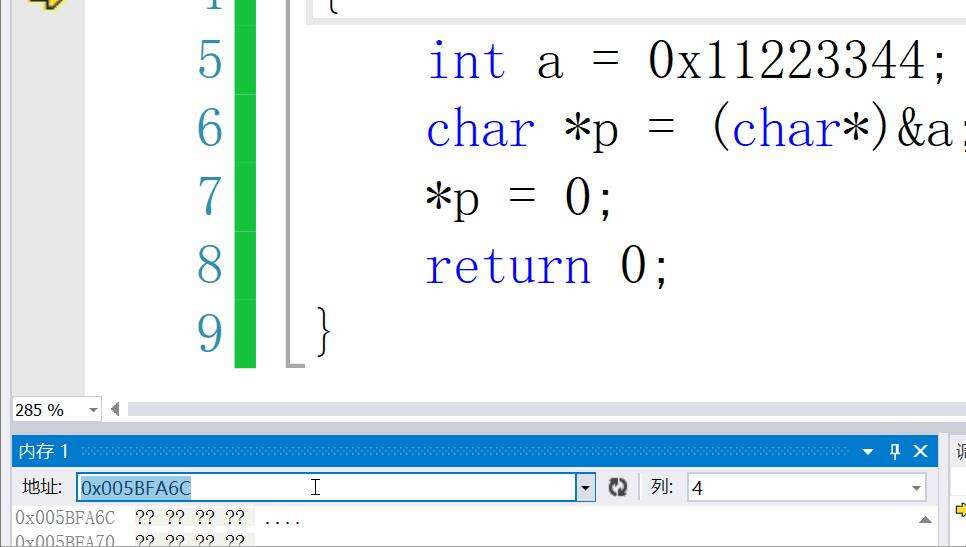The image size is (966, 547).
Task: Close the 内存 1 memory panel
Action: (921, 452)
